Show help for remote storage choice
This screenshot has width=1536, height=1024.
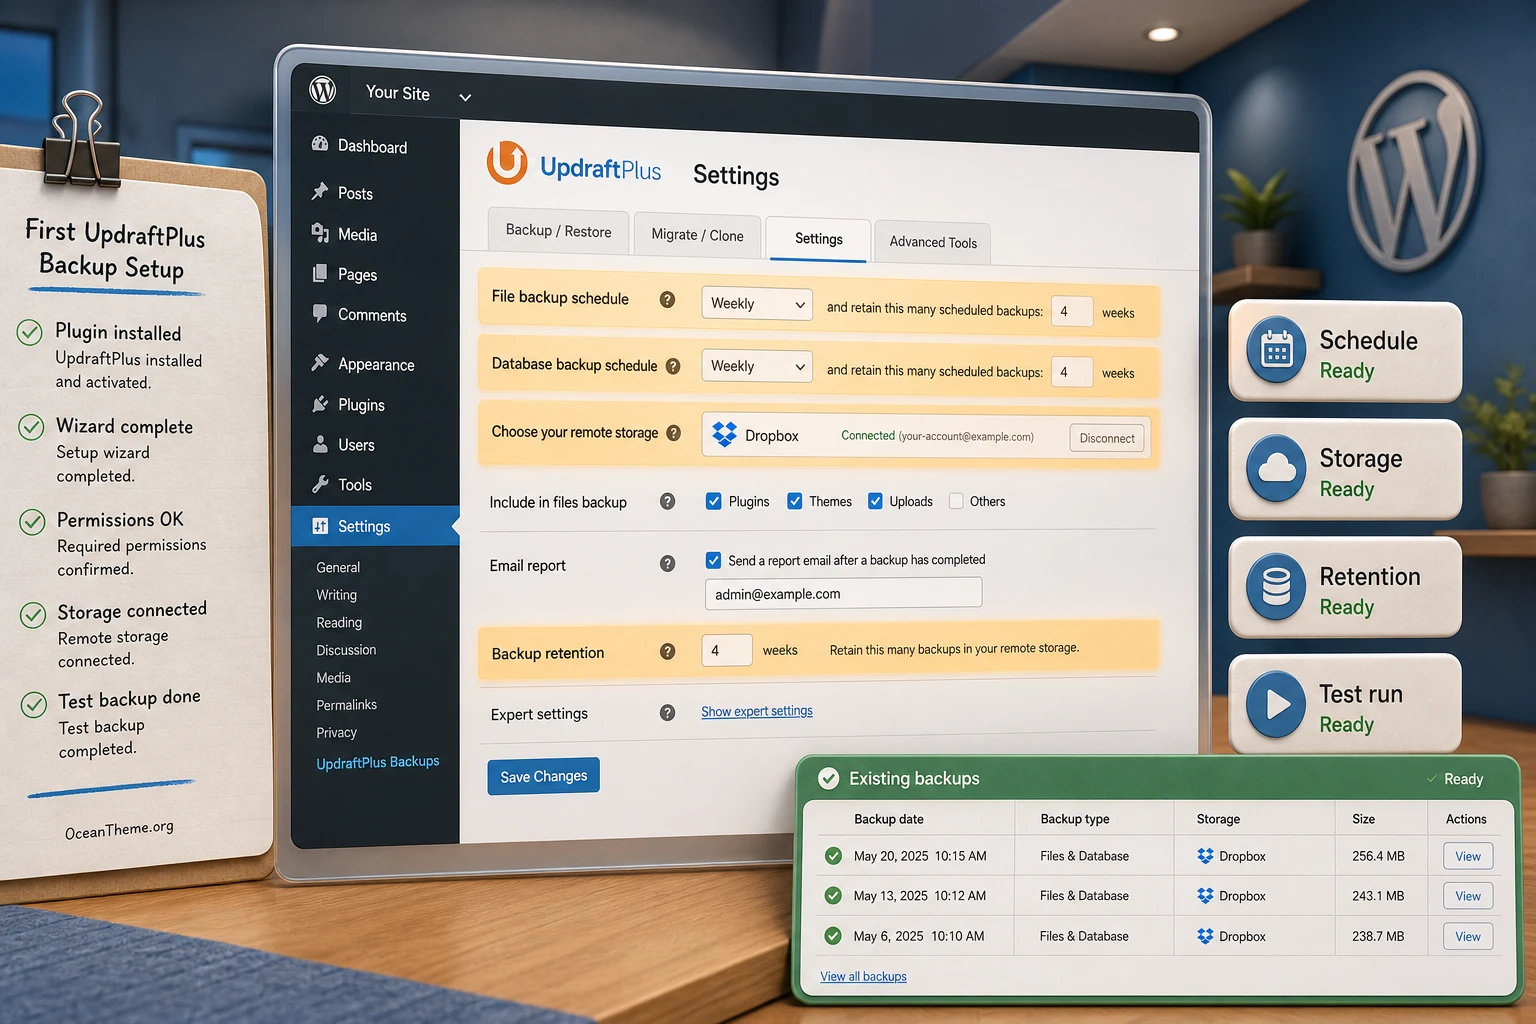click(674, 433)
